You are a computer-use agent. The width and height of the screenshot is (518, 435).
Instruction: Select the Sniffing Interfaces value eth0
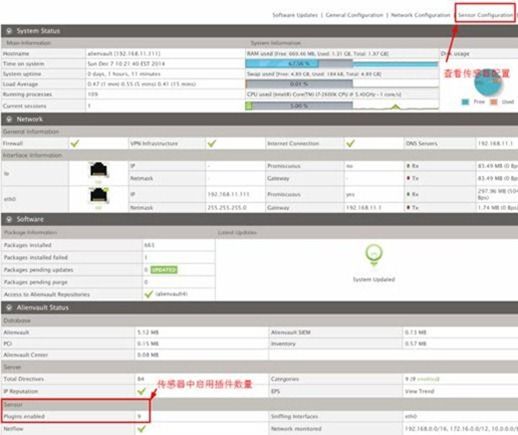[x=411, y=416]
